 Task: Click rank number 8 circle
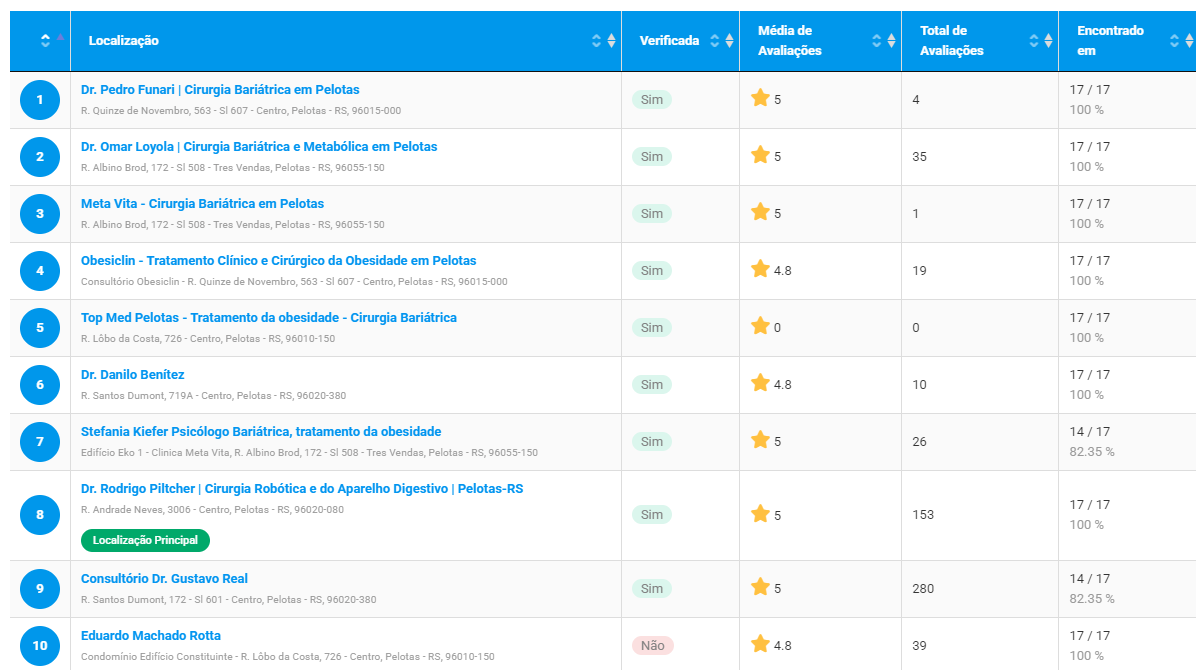tap(40, 515)
